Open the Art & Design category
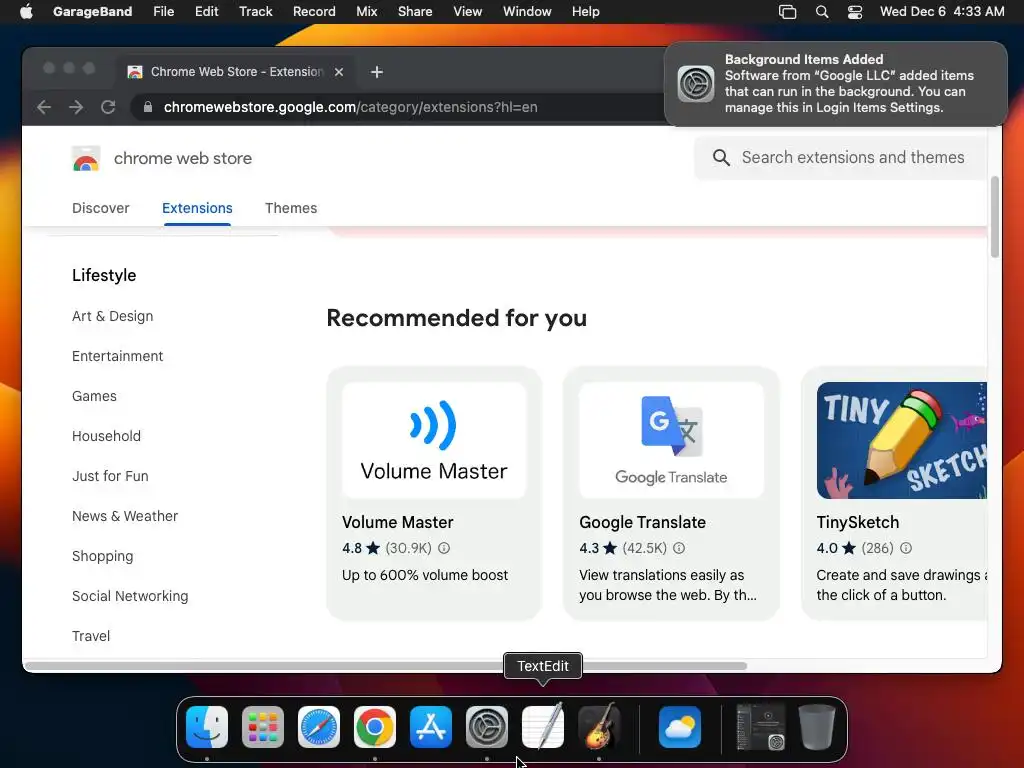This screenshot has width=1024, height=768. (112, 316)
